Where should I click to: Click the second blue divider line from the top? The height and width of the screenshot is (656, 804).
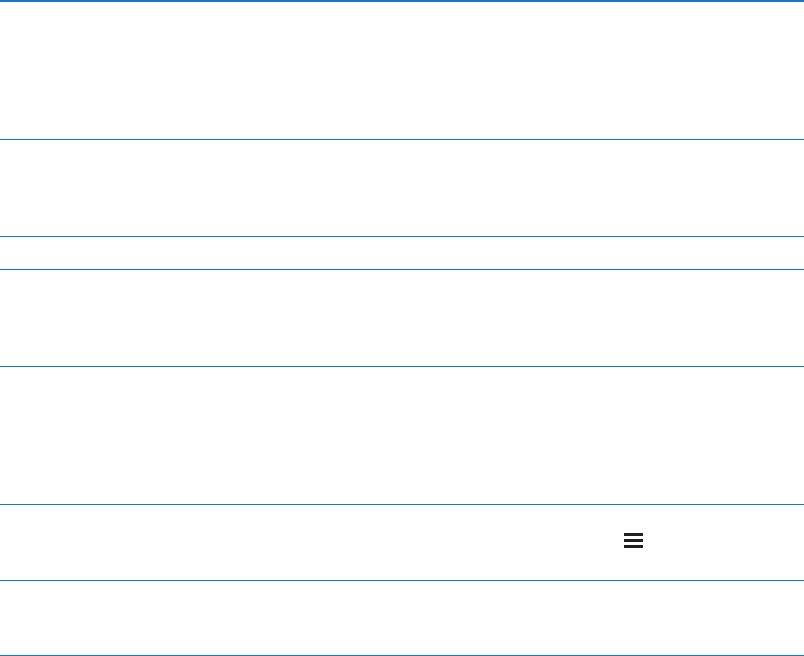(402, 139)
